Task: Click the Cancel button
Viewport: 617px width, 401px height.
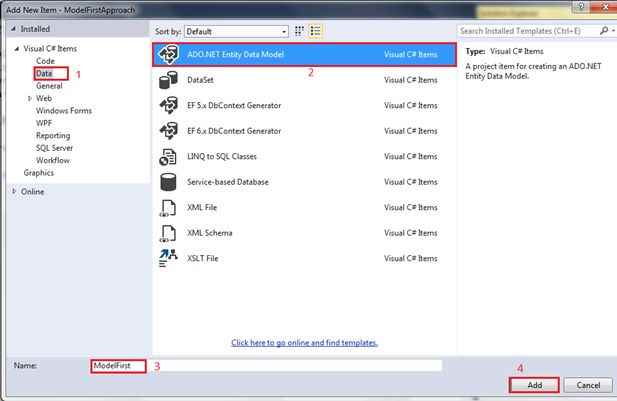Action: (x=588, y=385)
